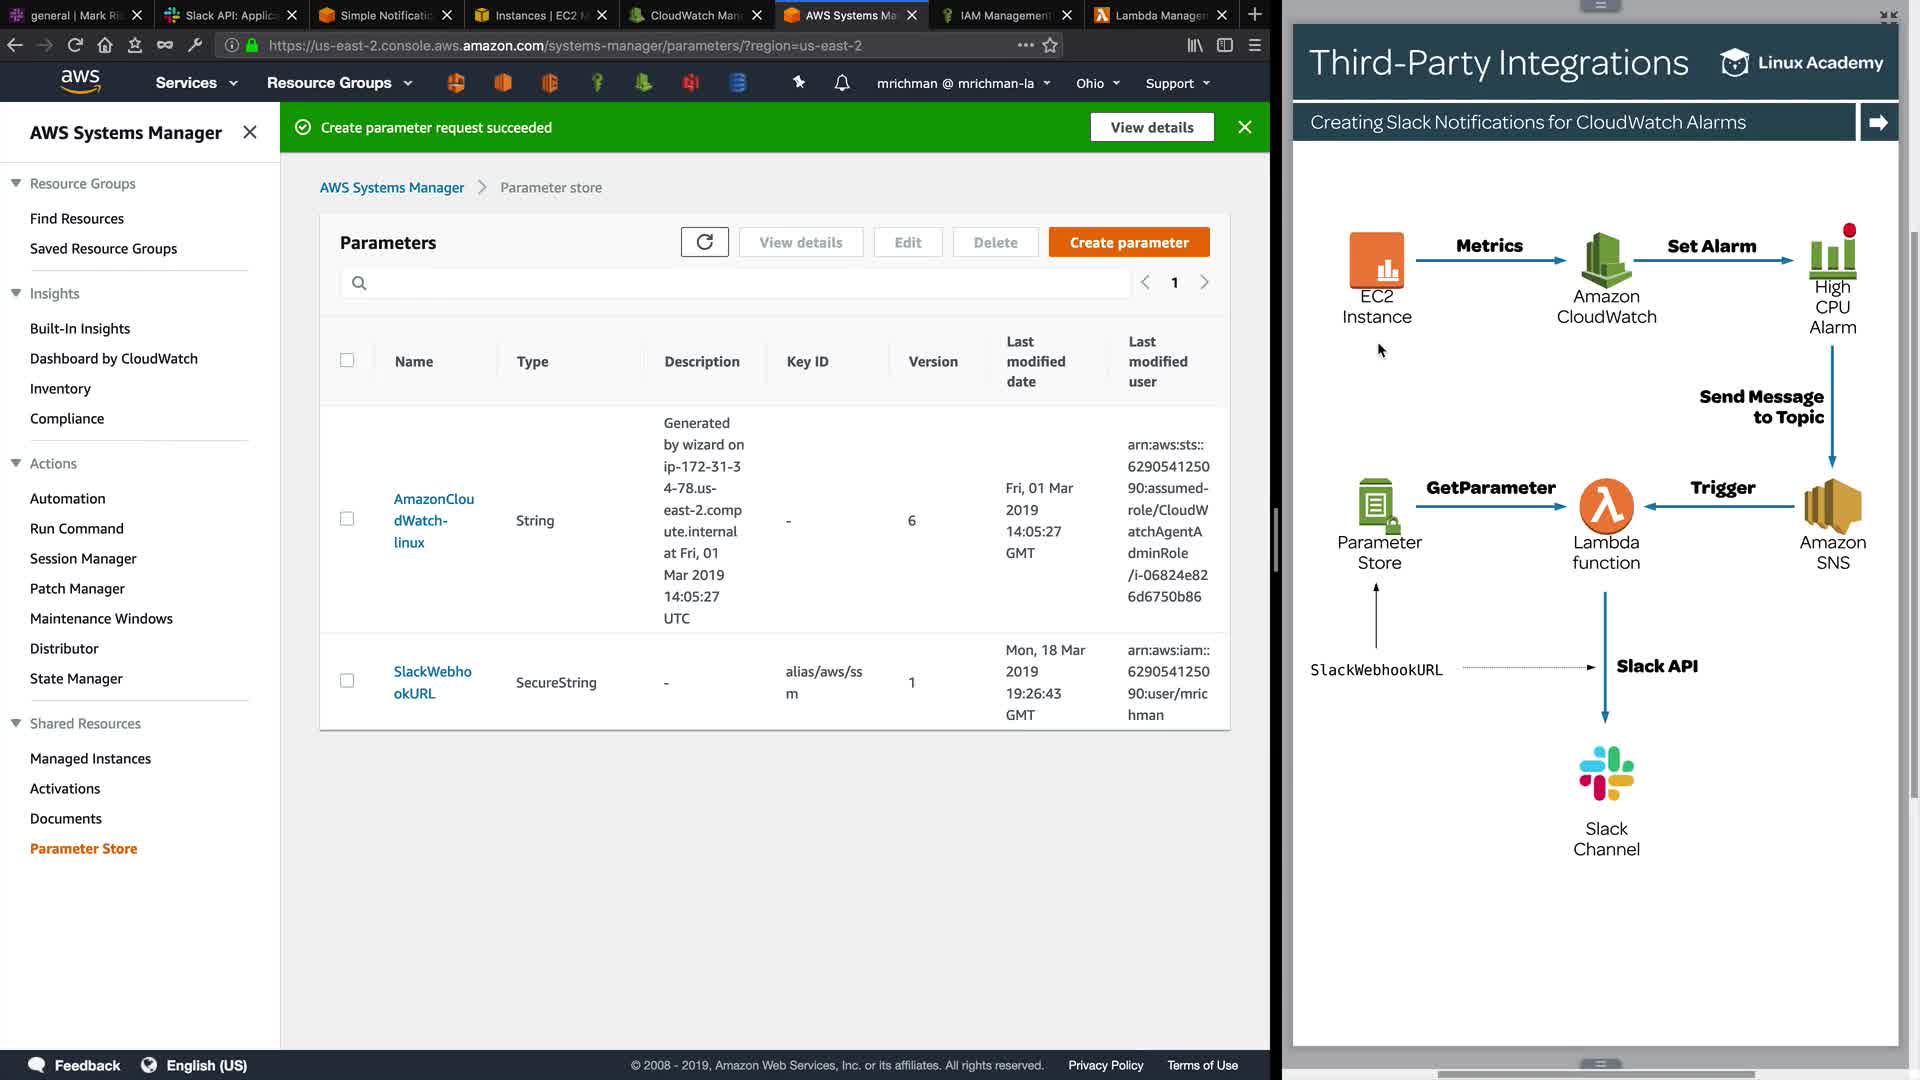Click the refresh parameters icon button
The width and height of the screenshot is (1920, 1080).
pyautogui.click(x=704, y=242)
